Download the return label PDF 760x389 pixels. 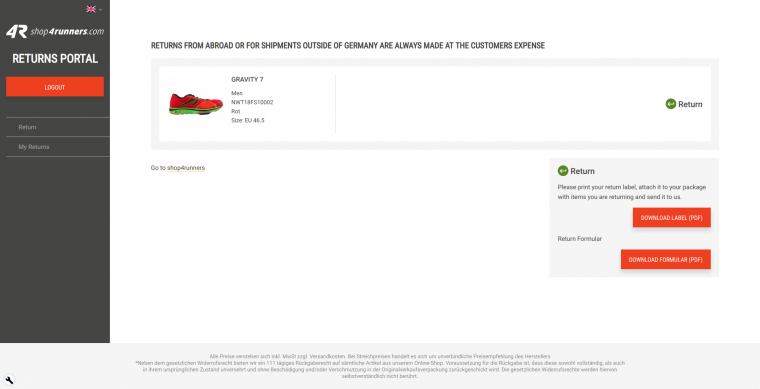[x=671, y=218]
